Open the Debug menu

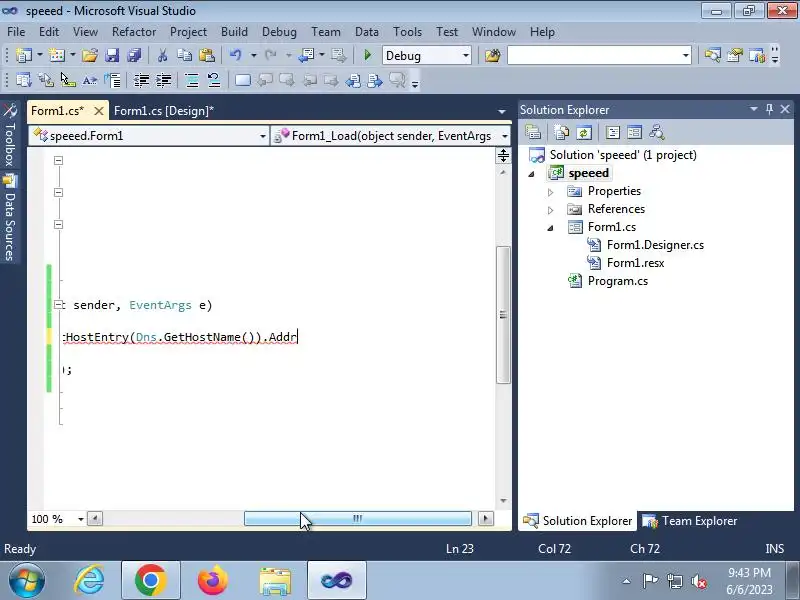(279, 32)
